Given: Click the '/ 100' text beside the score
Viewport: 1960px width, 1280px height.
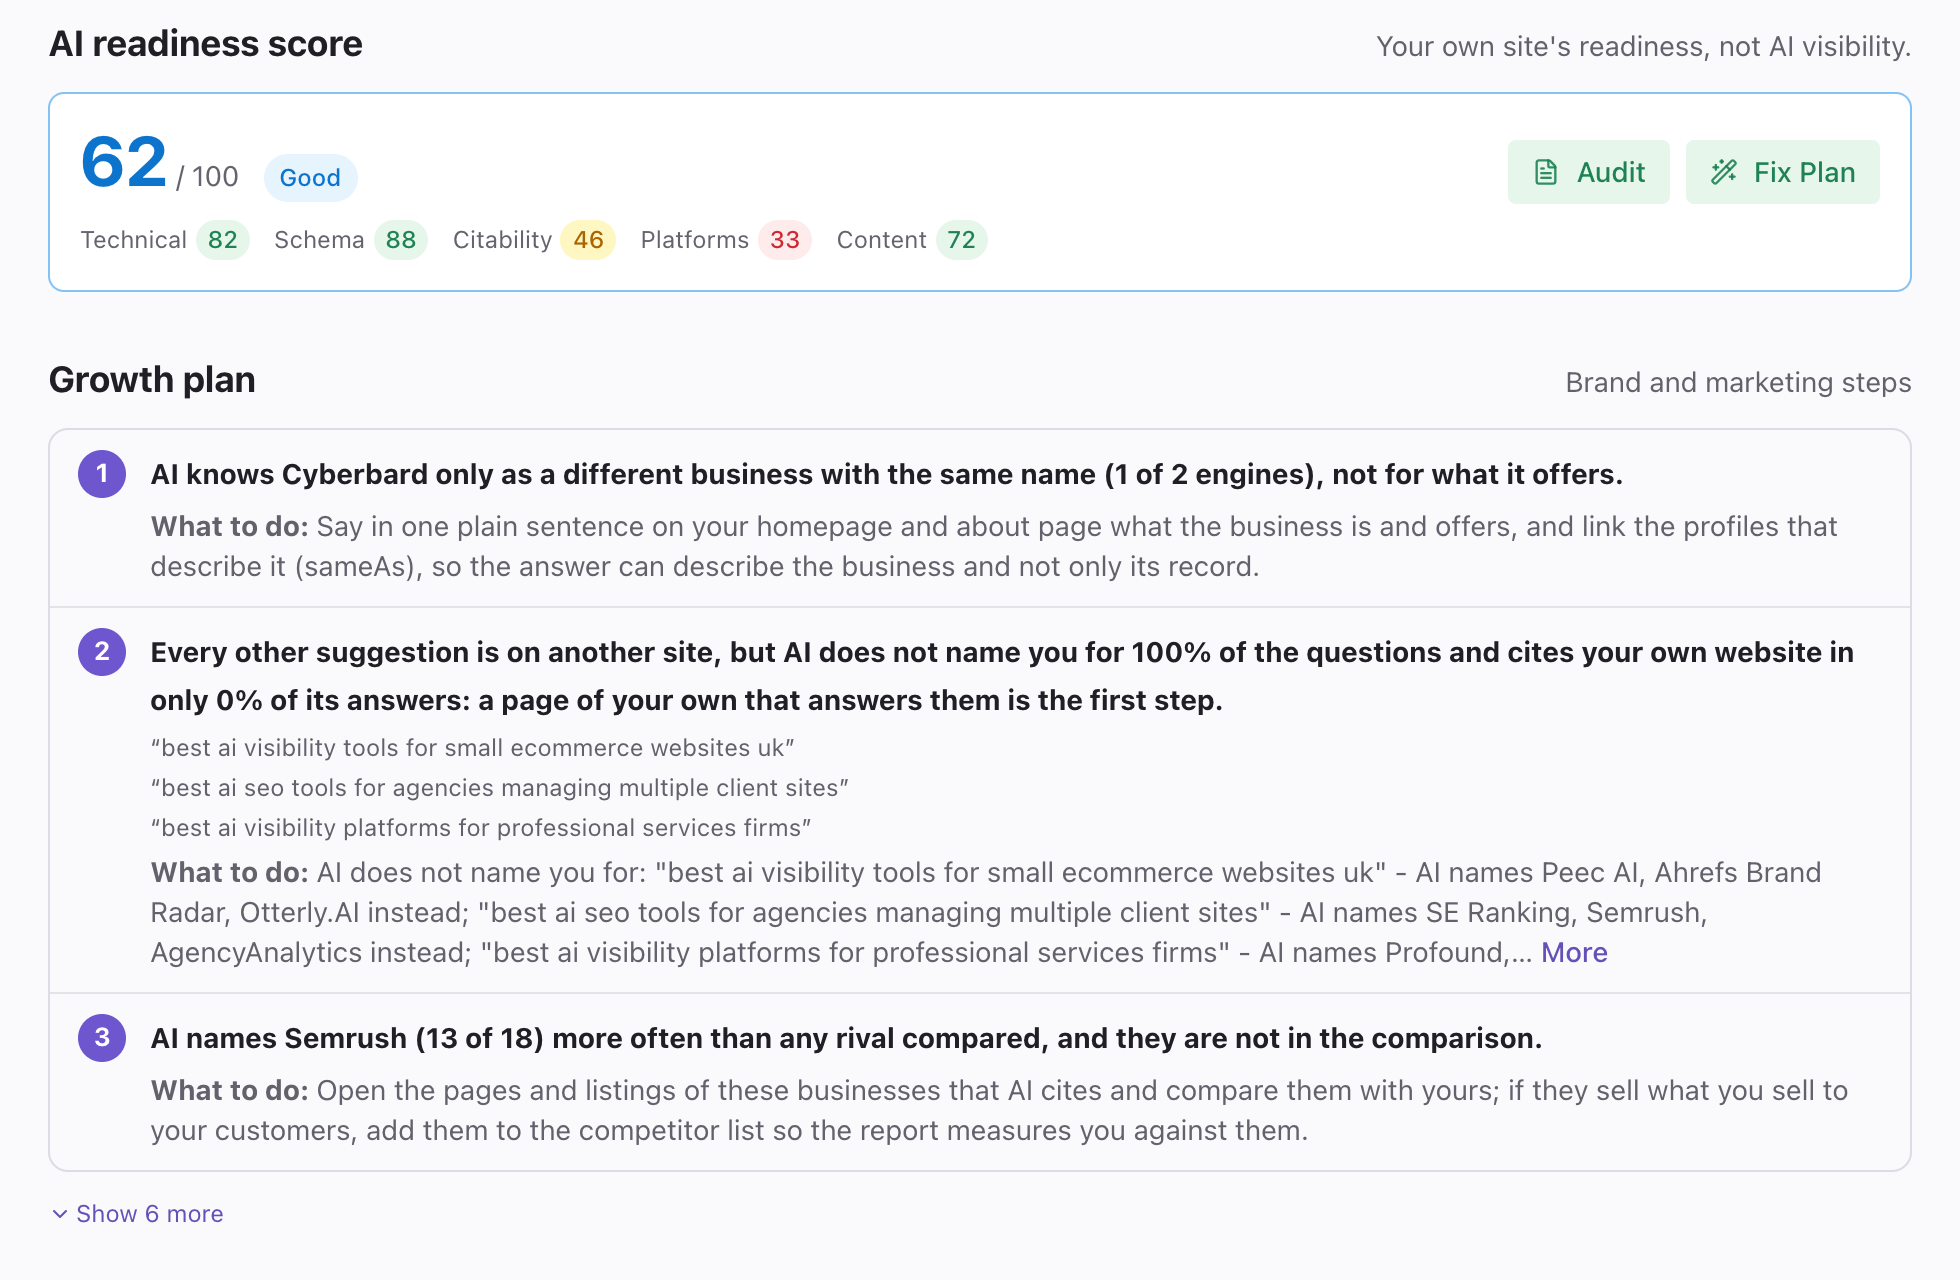Looking at the screenshot, I should (x=207, y=177).
